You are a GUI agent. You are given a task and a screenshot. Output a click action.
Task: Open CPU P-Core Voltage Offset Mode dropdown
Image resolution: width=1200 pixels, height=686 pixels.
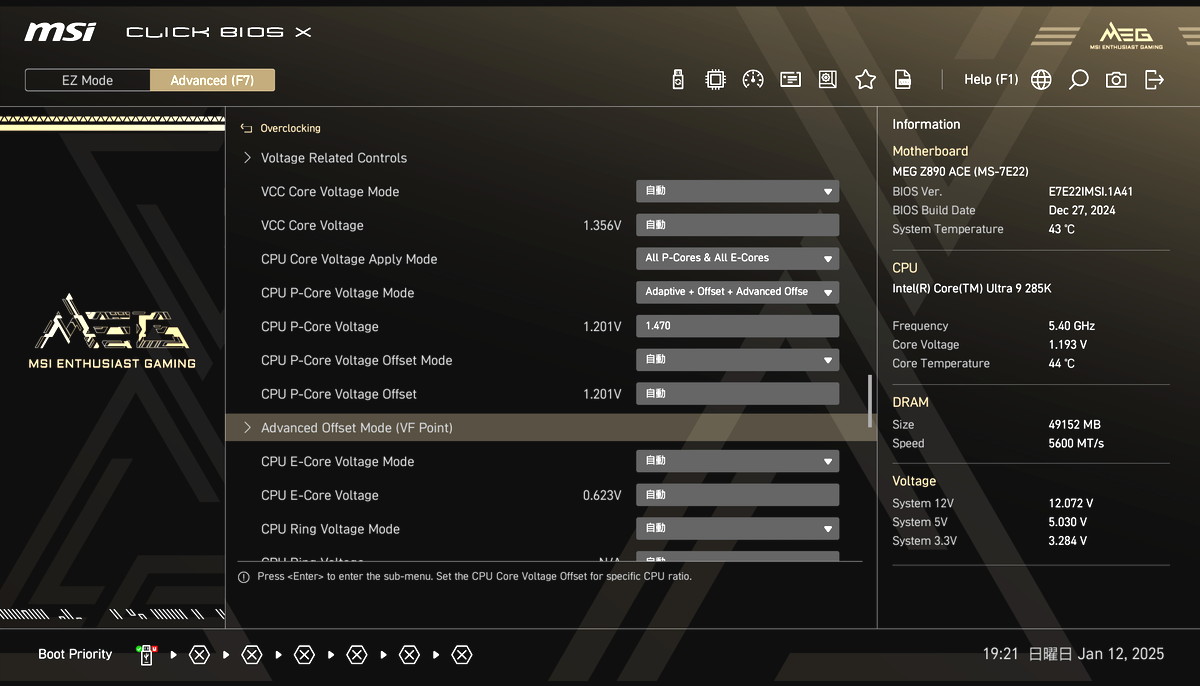pyautogui.click(x=738, y=359)
